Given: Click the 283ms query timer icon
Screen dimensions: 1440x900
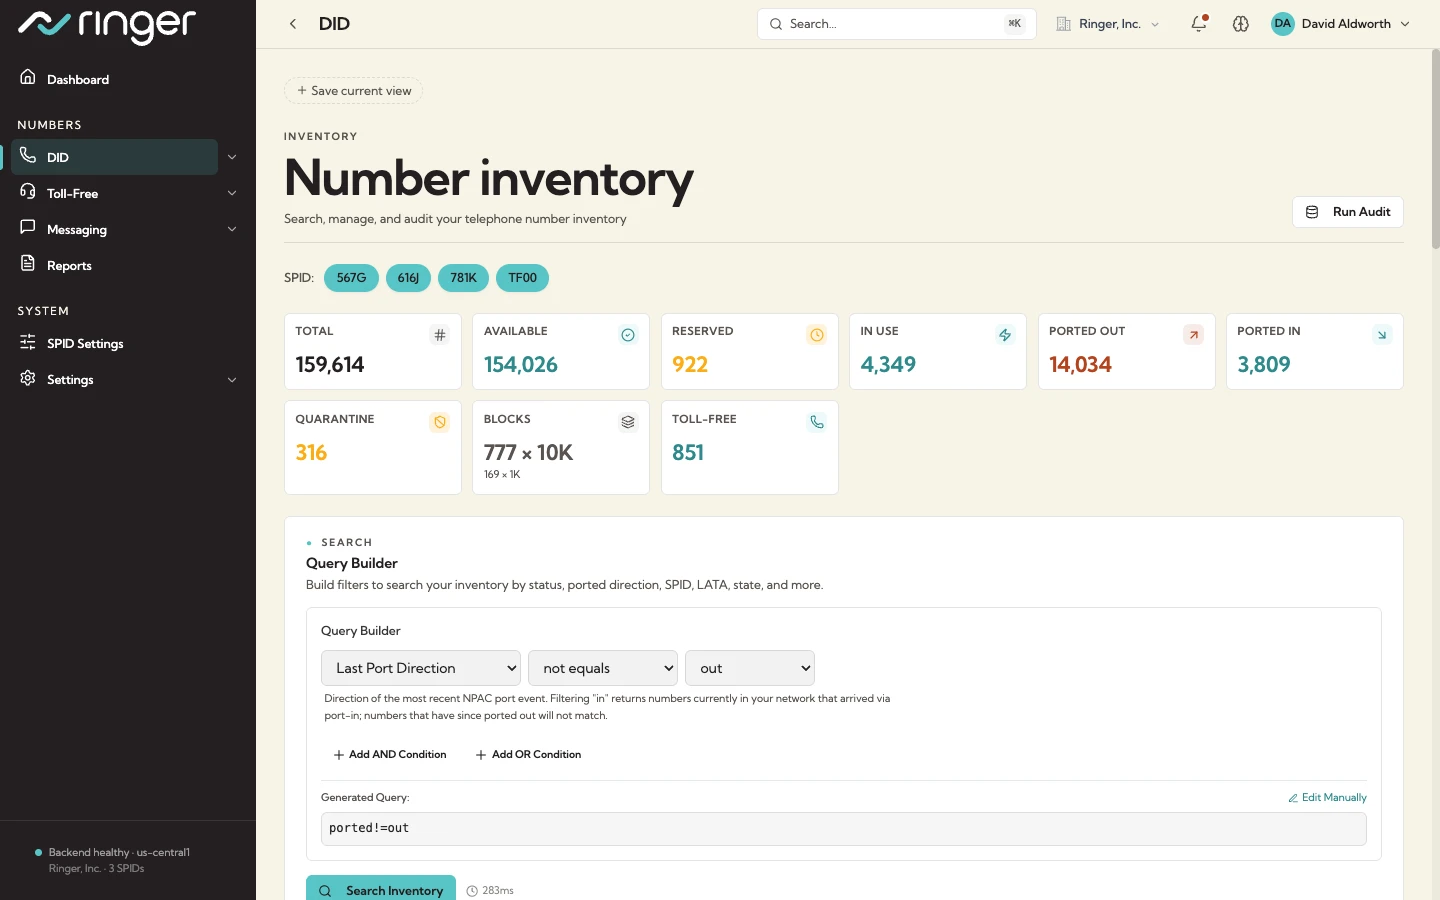Looking at the screenshot, I should click(472, 891).
